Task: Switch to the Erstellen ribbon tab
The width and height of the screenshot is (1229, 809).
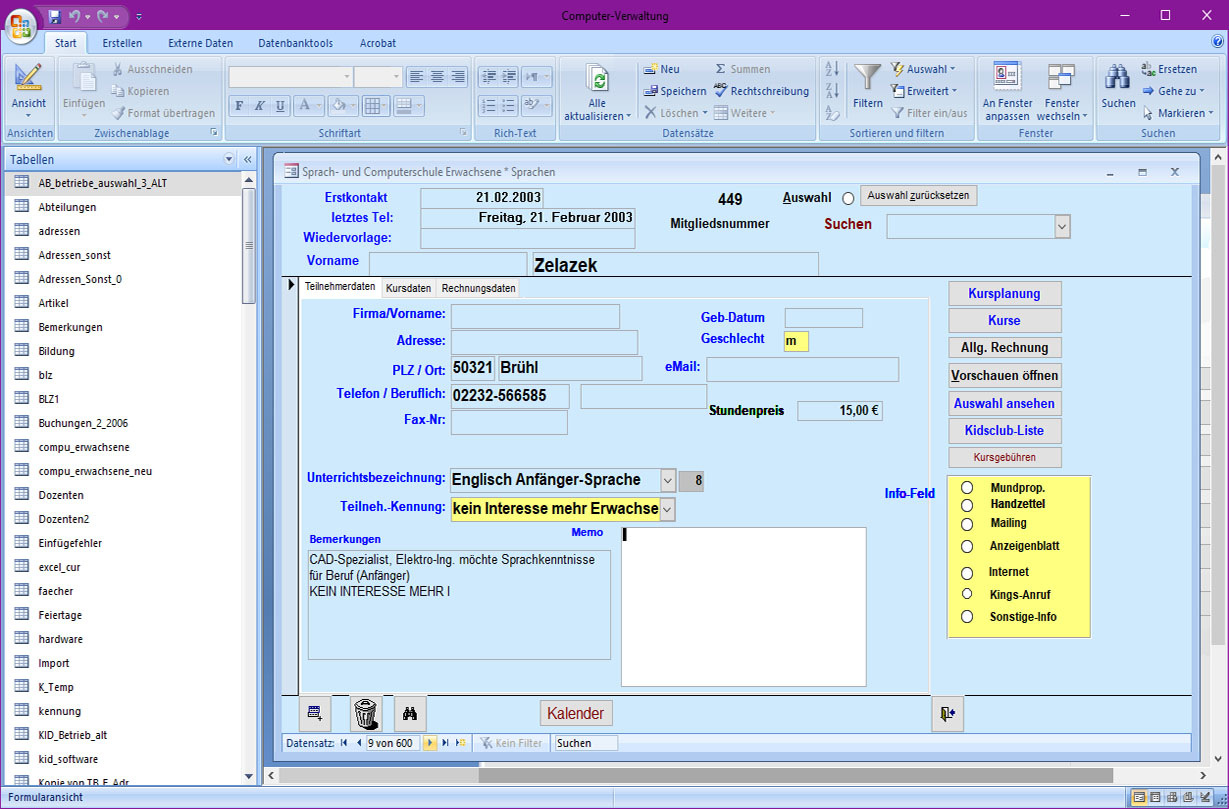Action: 122,43
